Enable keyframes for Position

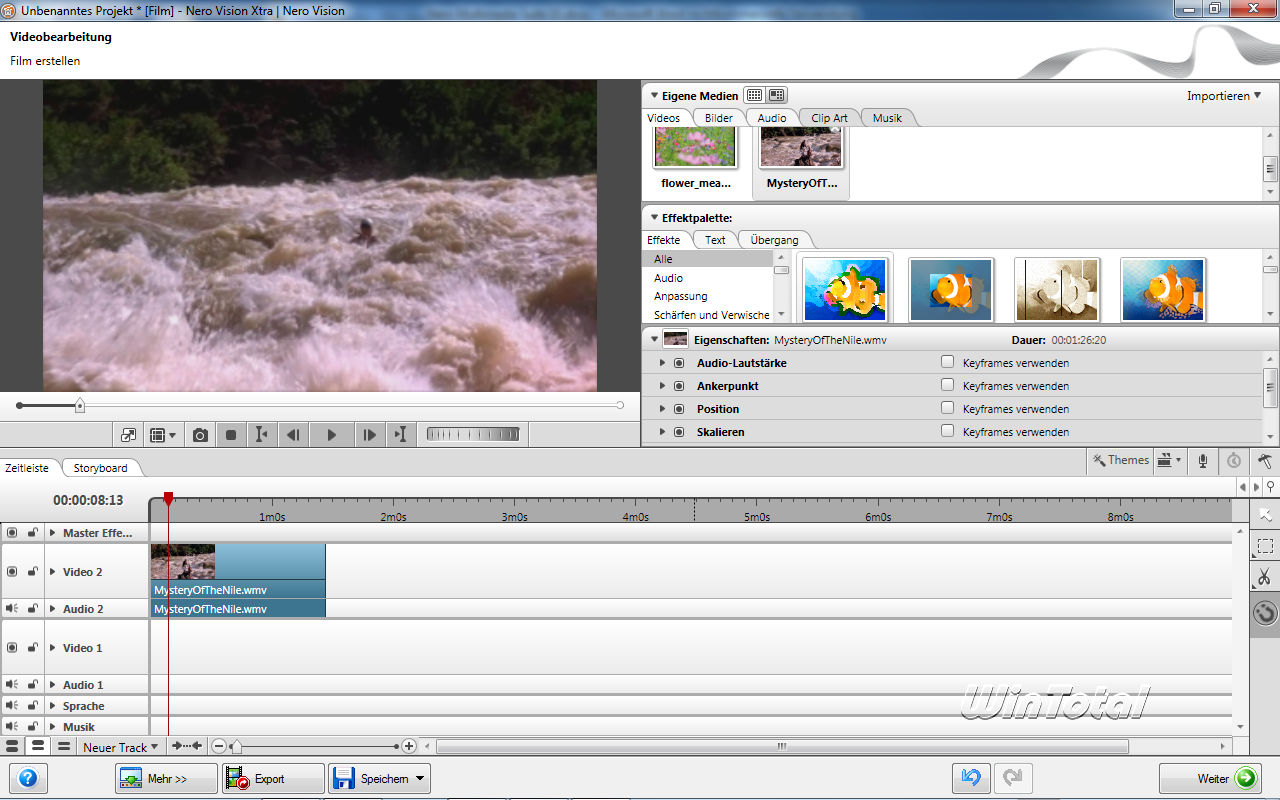point(947,408)
